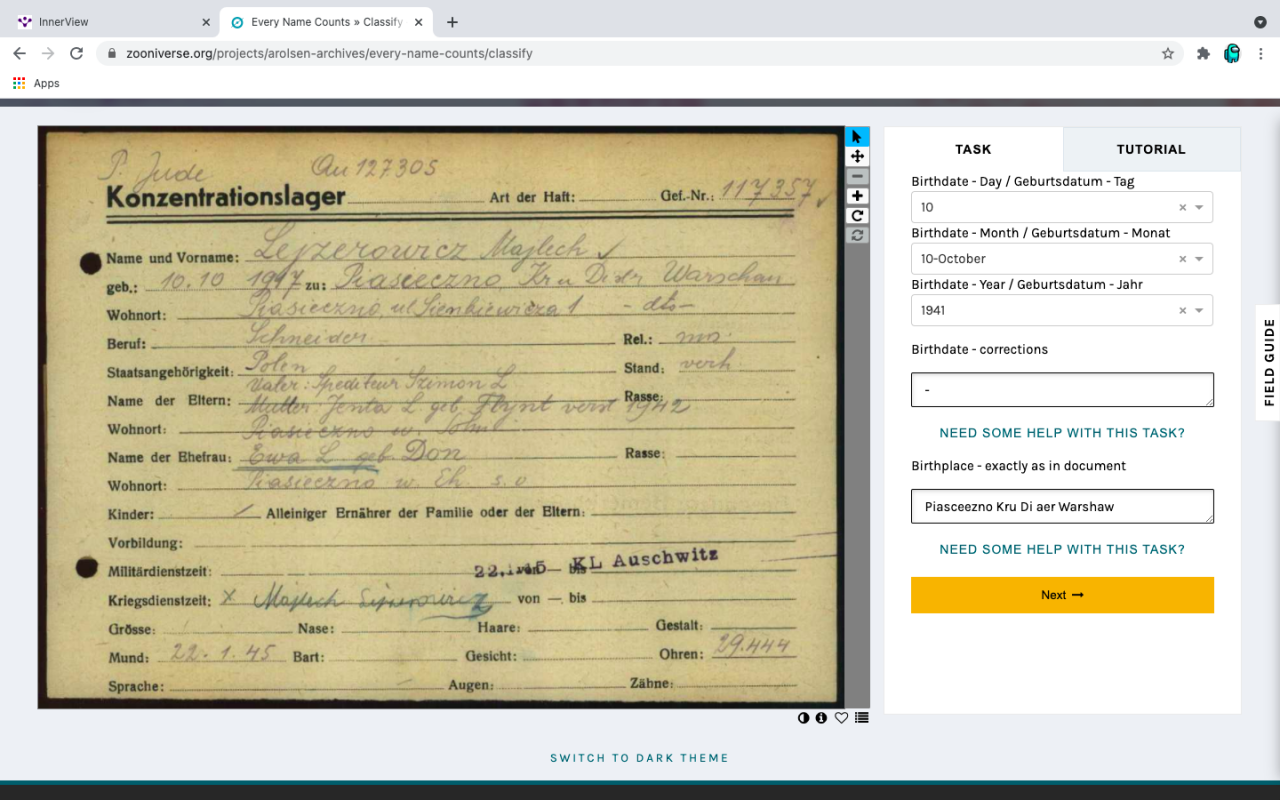Select the pointer annotate tool
The height and width of the screenshot is (800, 1280).
click(x=857, y=136)
